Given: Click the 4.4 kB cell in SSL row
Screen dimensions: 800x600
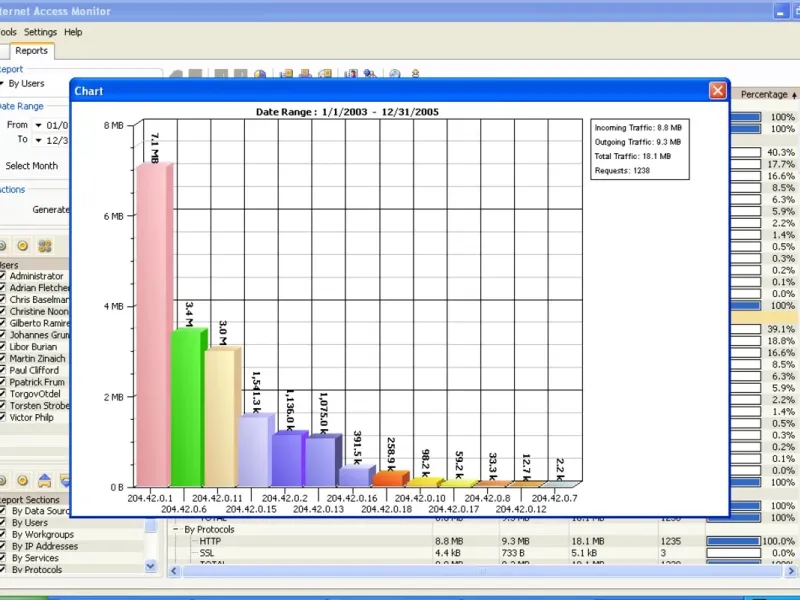Looking at the screenshot, I should 448,553.
